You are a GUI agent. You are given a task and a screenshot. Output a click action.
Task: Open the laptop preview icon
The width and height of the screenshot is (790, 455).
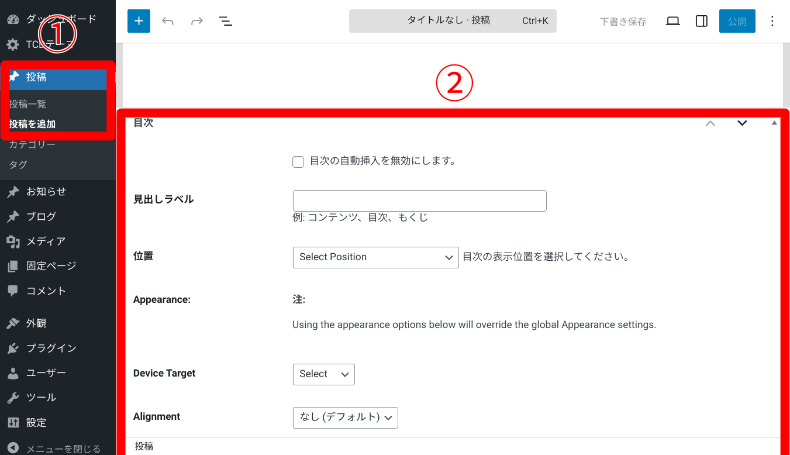[673, 21]
